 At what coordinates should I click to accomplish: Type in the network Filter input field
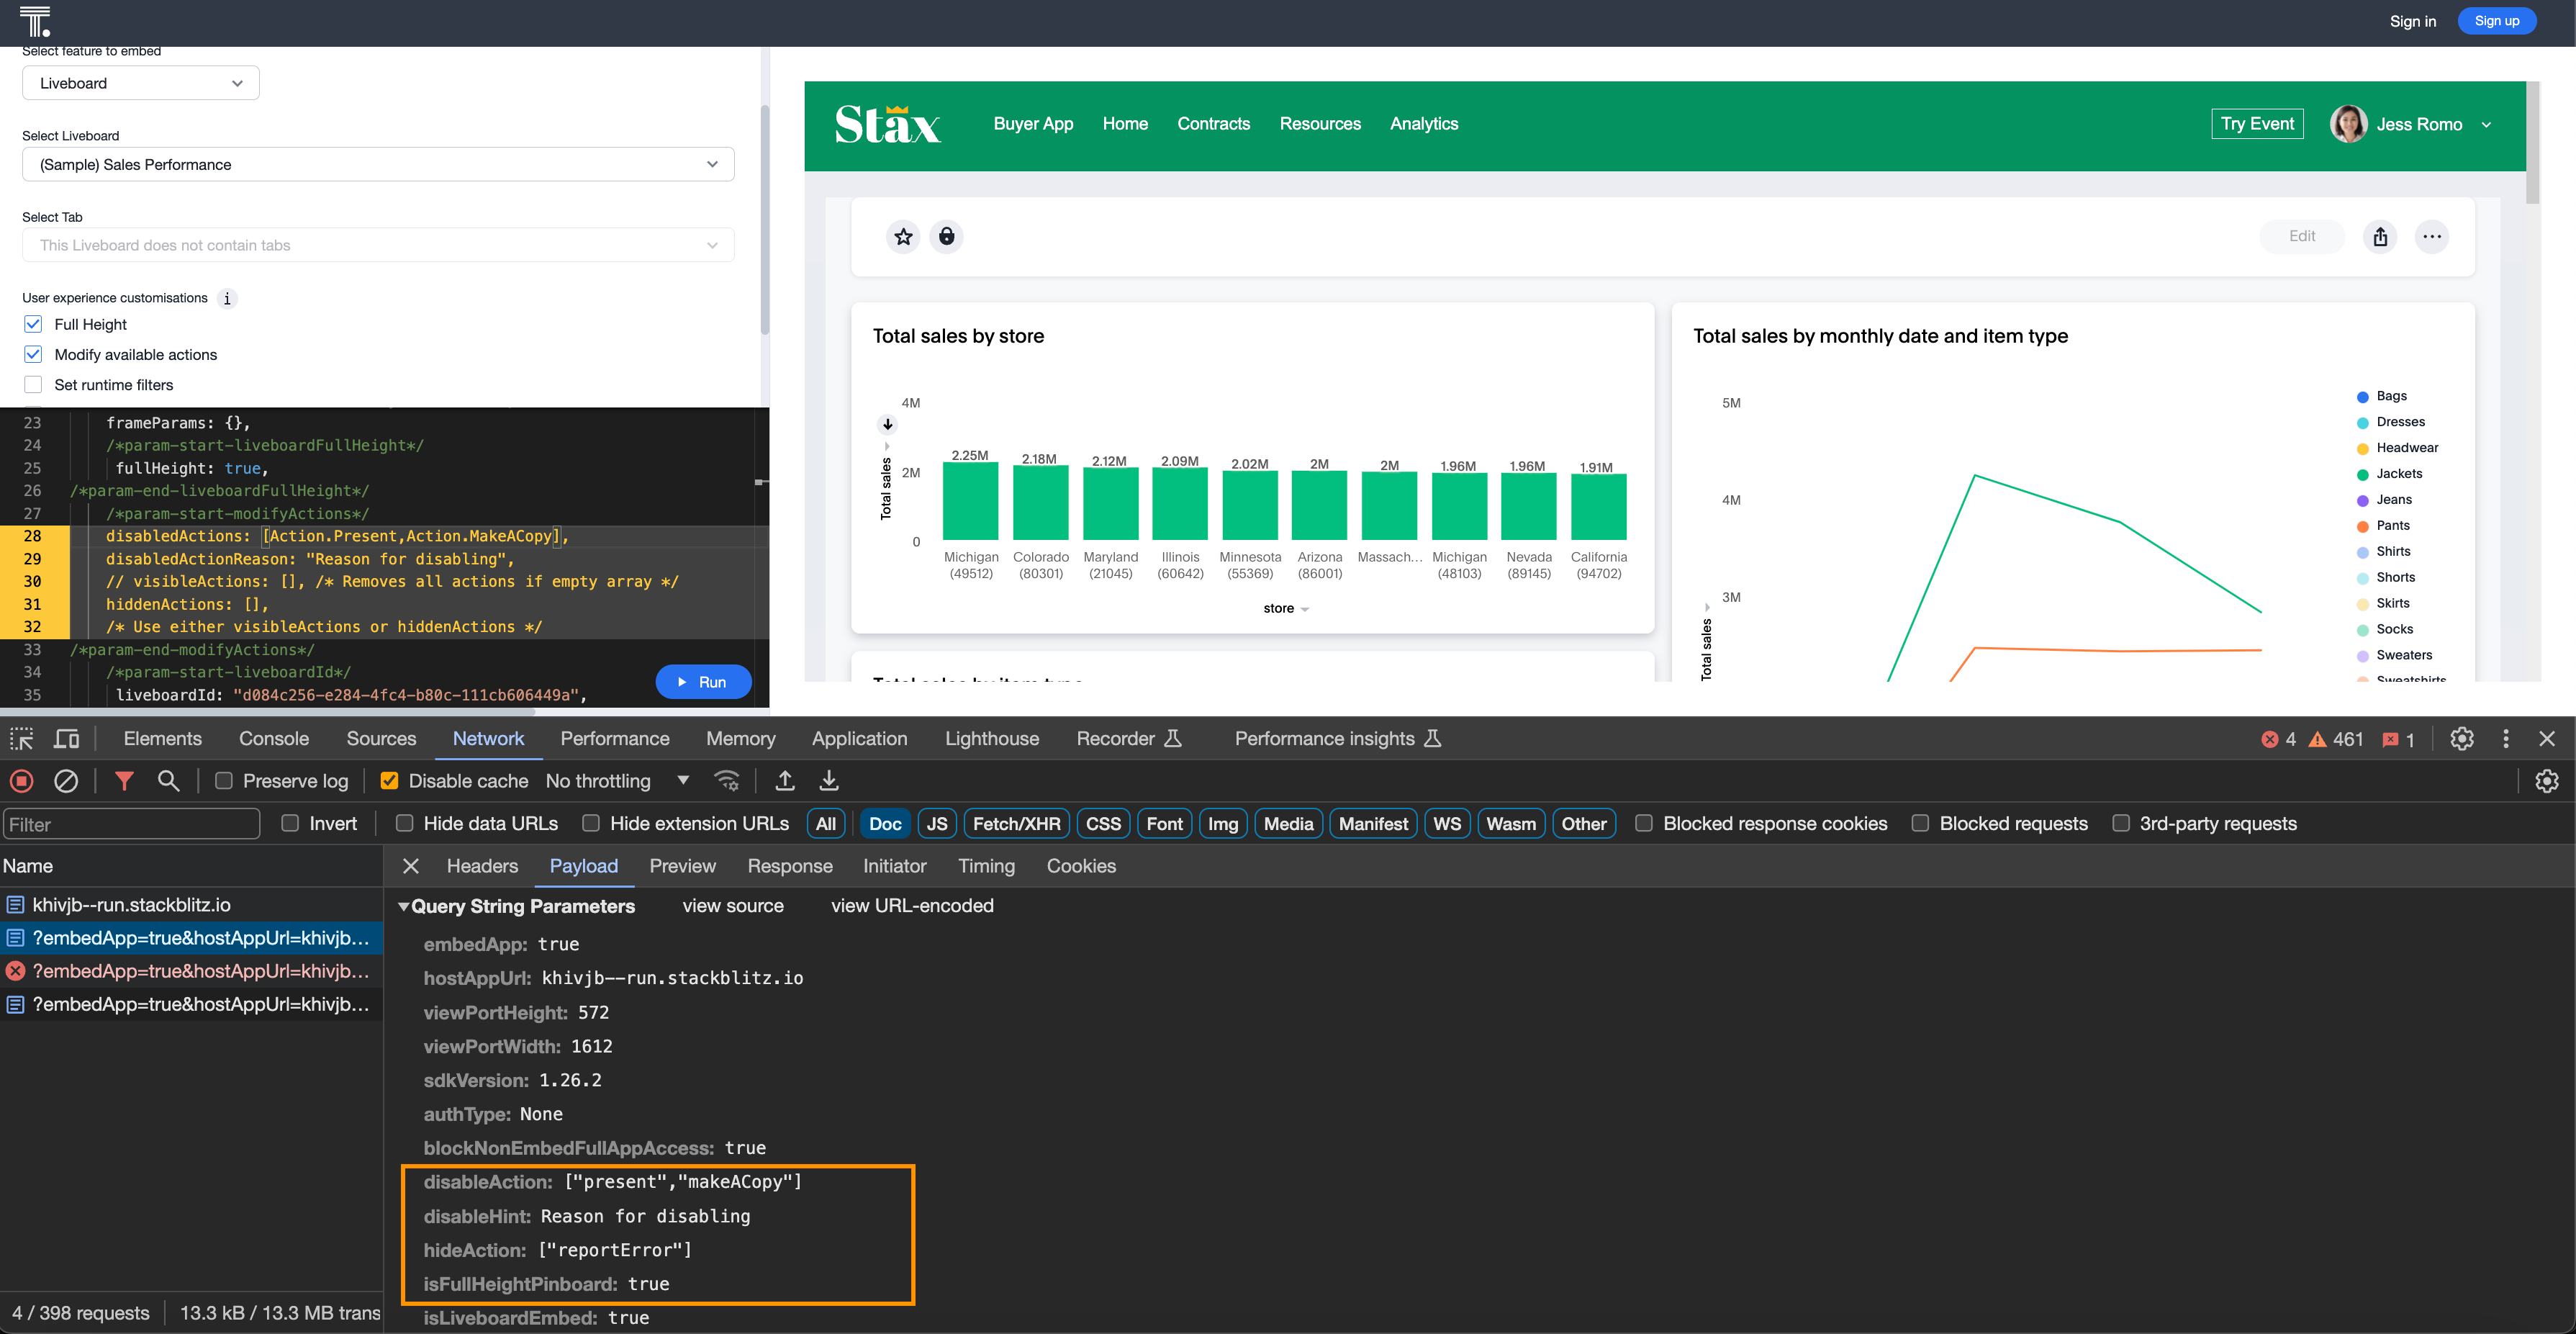[x=131, y=823]
